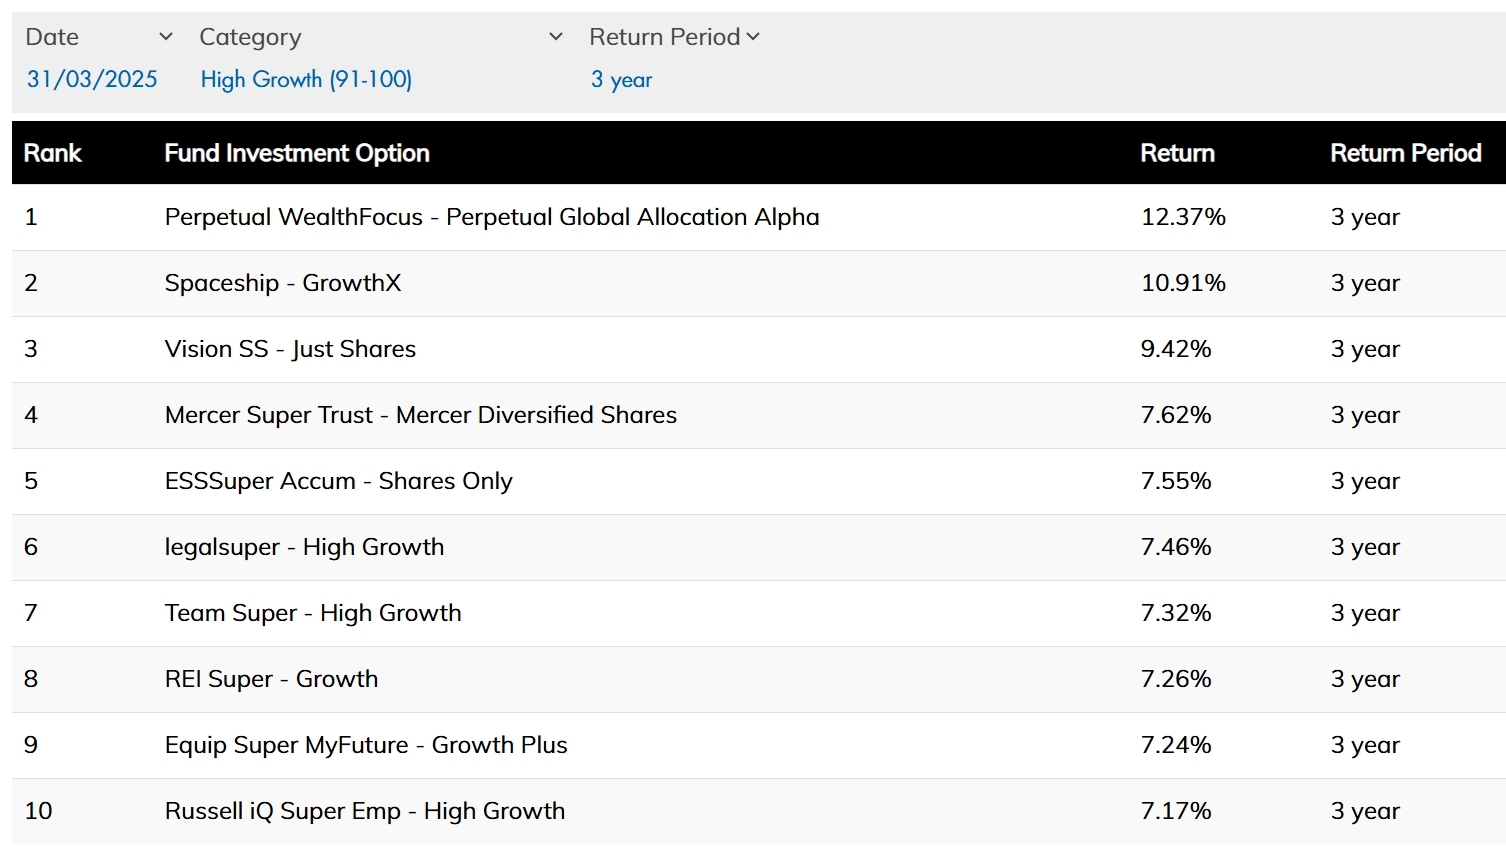
Task: Expand the Date dropdown chevron
Action: pos(166,37)
